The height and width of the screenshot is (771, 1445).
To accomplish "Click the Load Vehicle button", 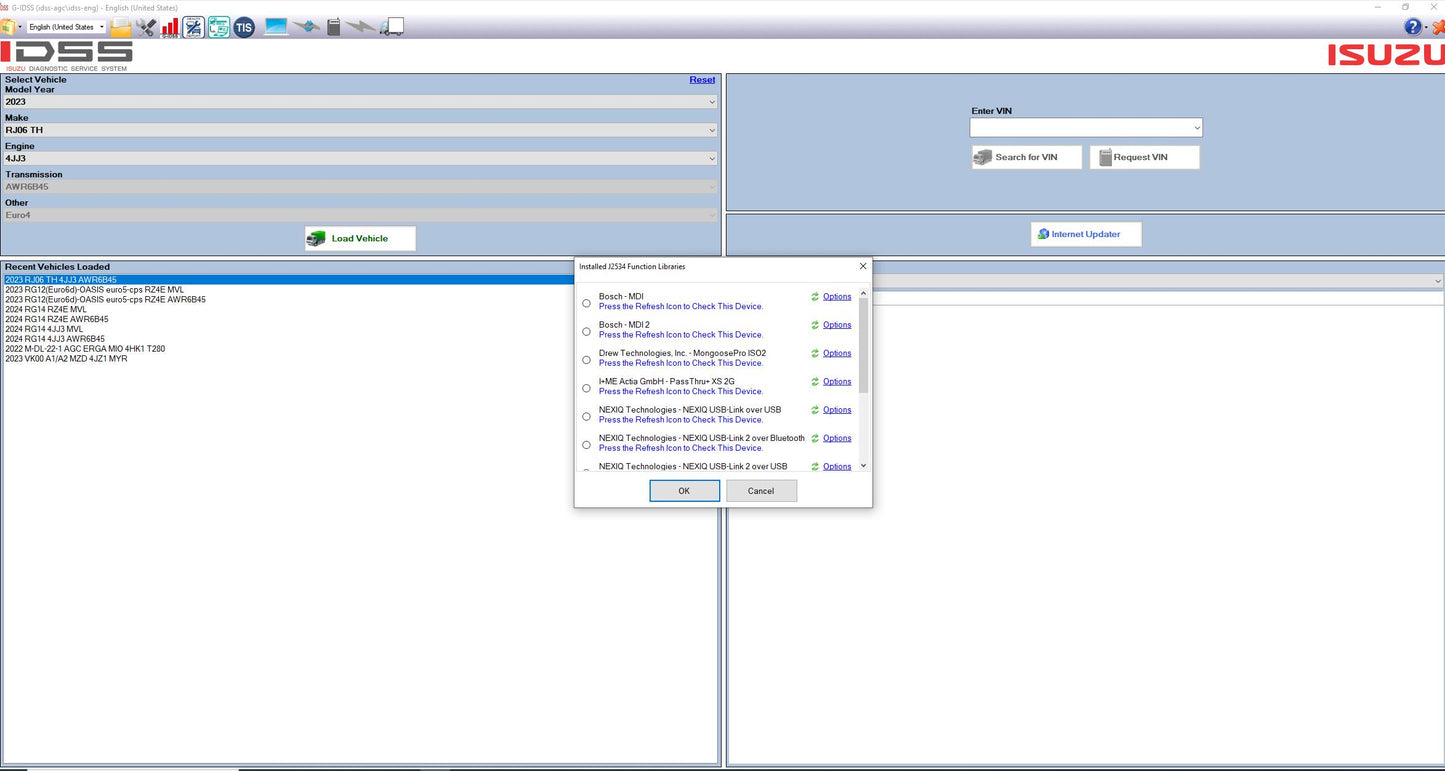I will (359, 238).
